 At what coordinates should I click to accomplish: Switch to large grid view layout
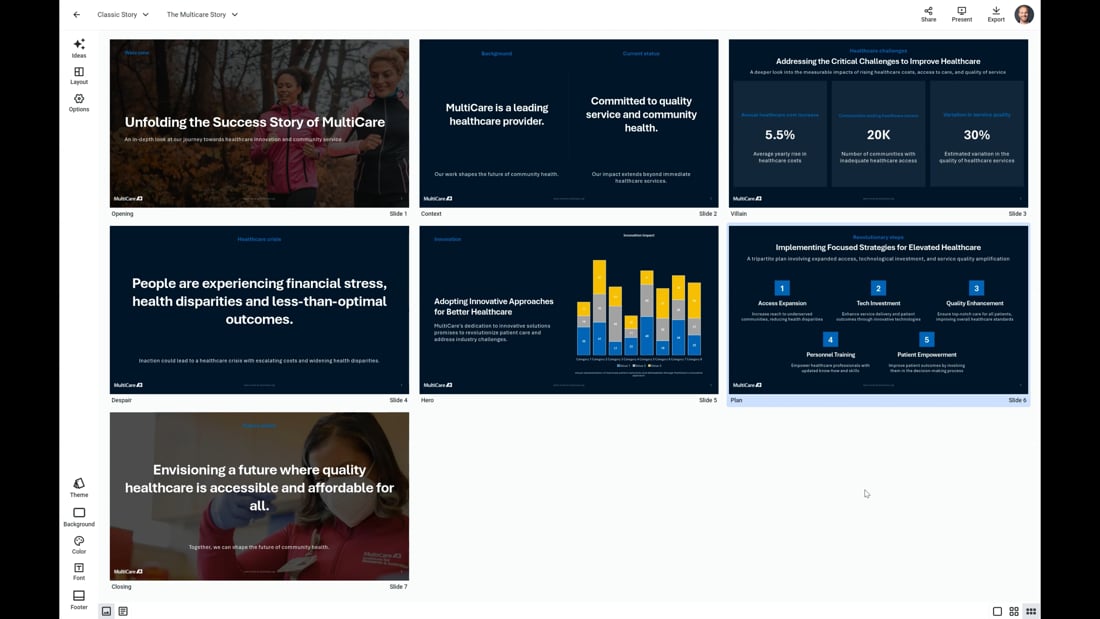[x=1013, y=610]
